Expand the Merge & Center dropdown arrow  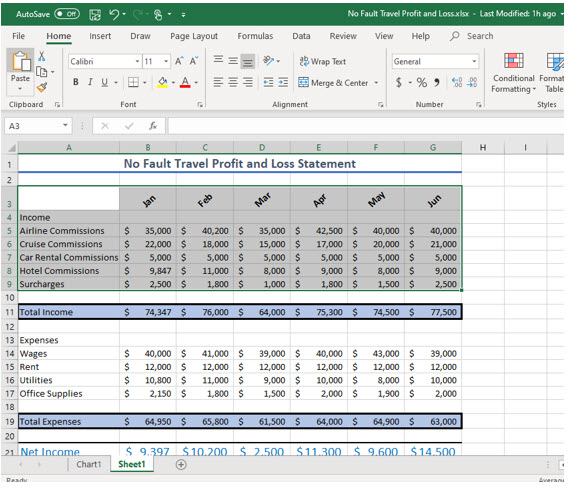(x=376, y=83)
